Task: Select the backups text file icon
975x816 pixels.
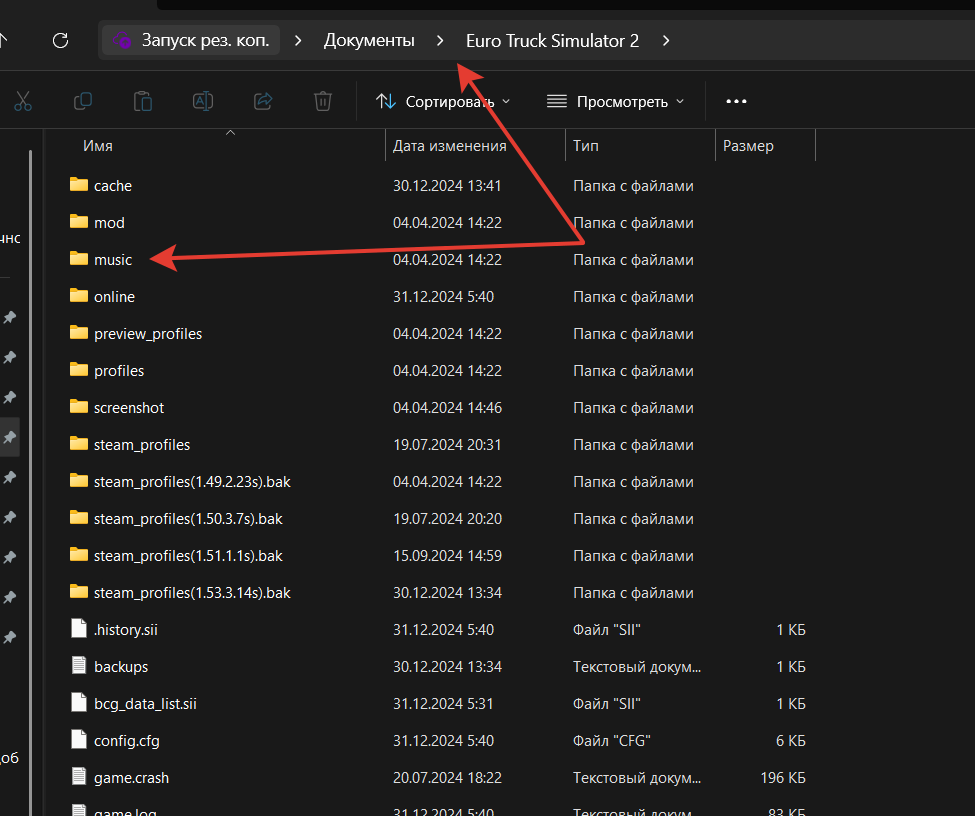Action: (x=79, y=665)
